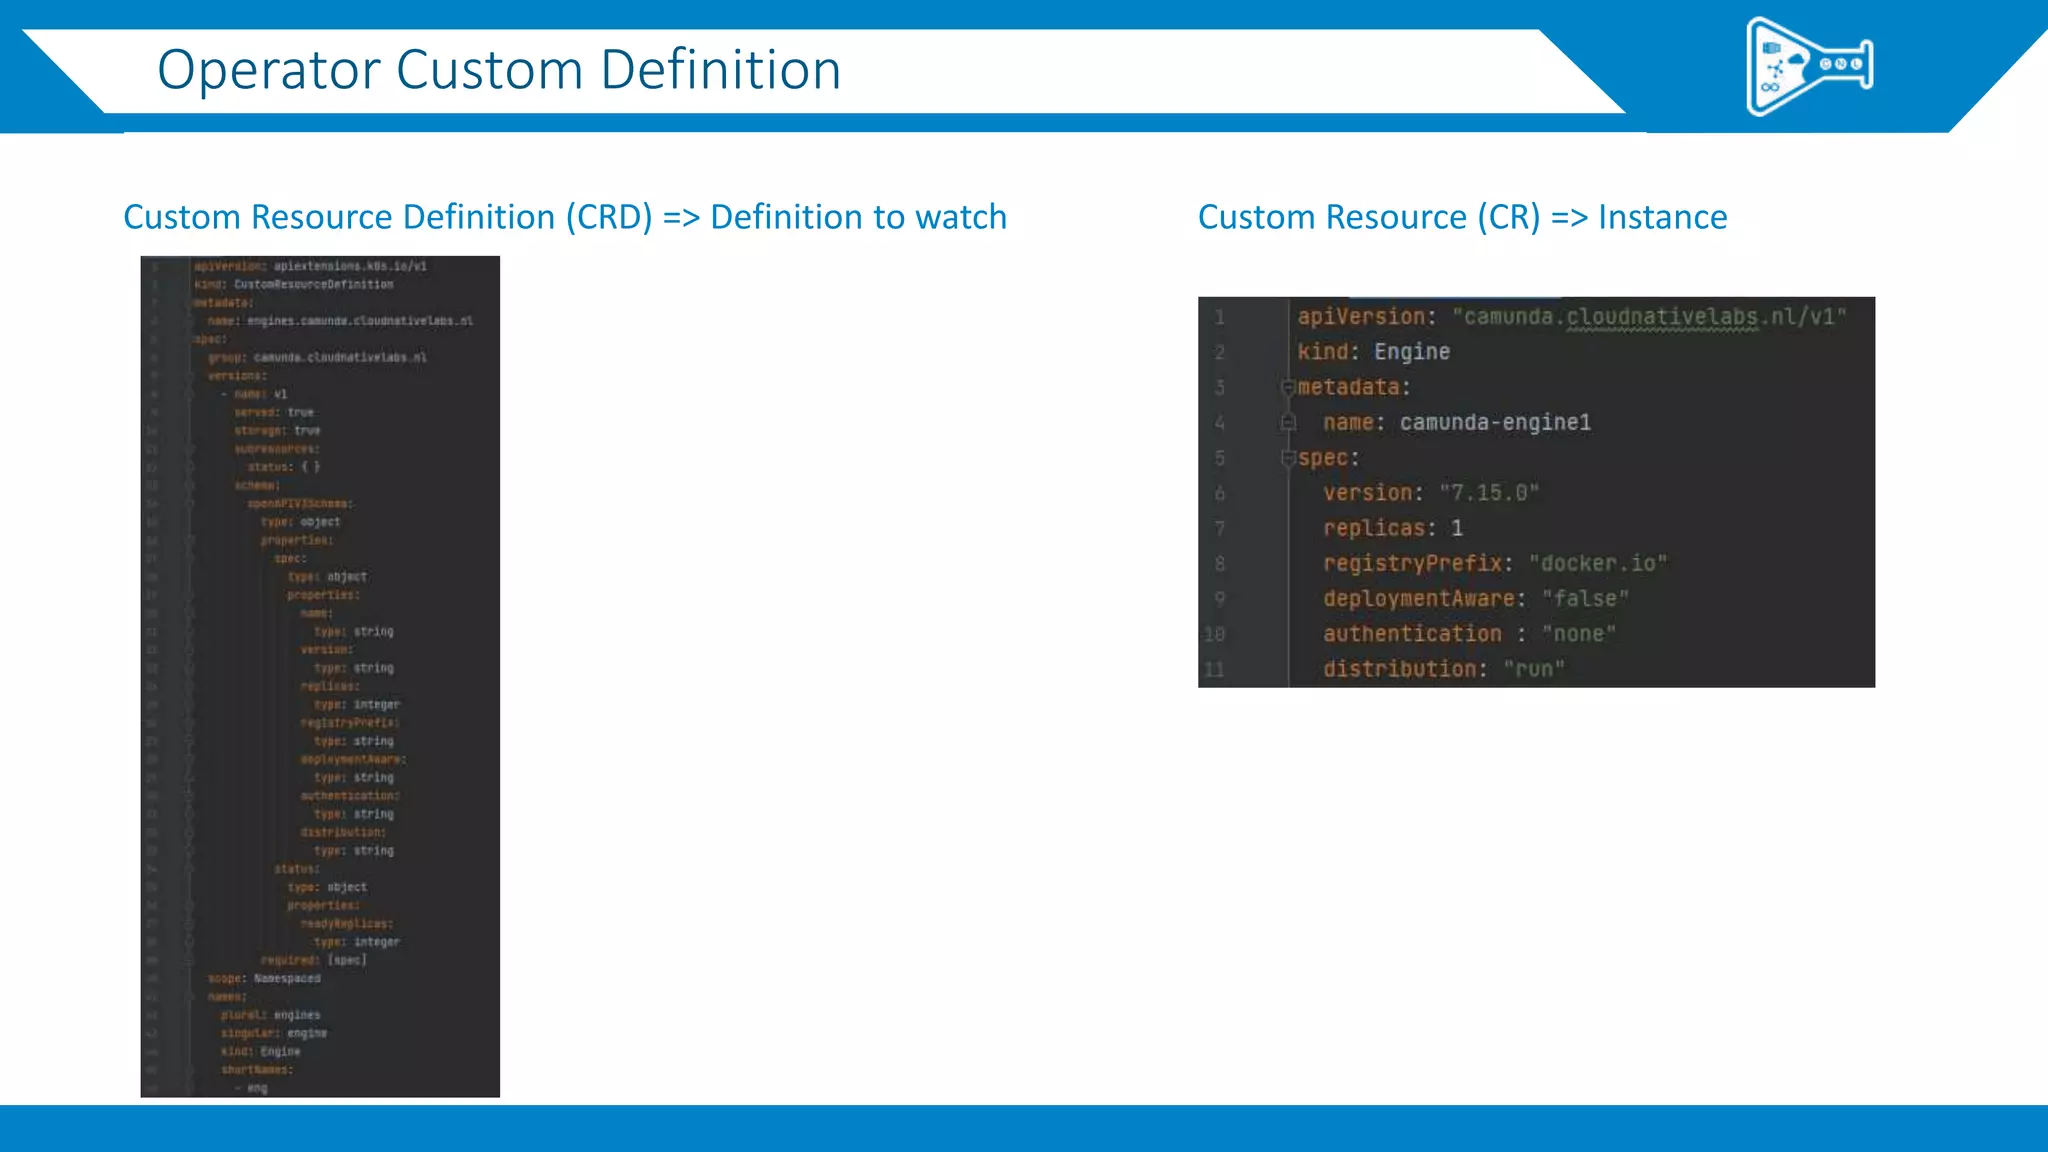
Task: Click fold-end marker beside name: camunda-engine1
Action: (x=1289, y=423)
